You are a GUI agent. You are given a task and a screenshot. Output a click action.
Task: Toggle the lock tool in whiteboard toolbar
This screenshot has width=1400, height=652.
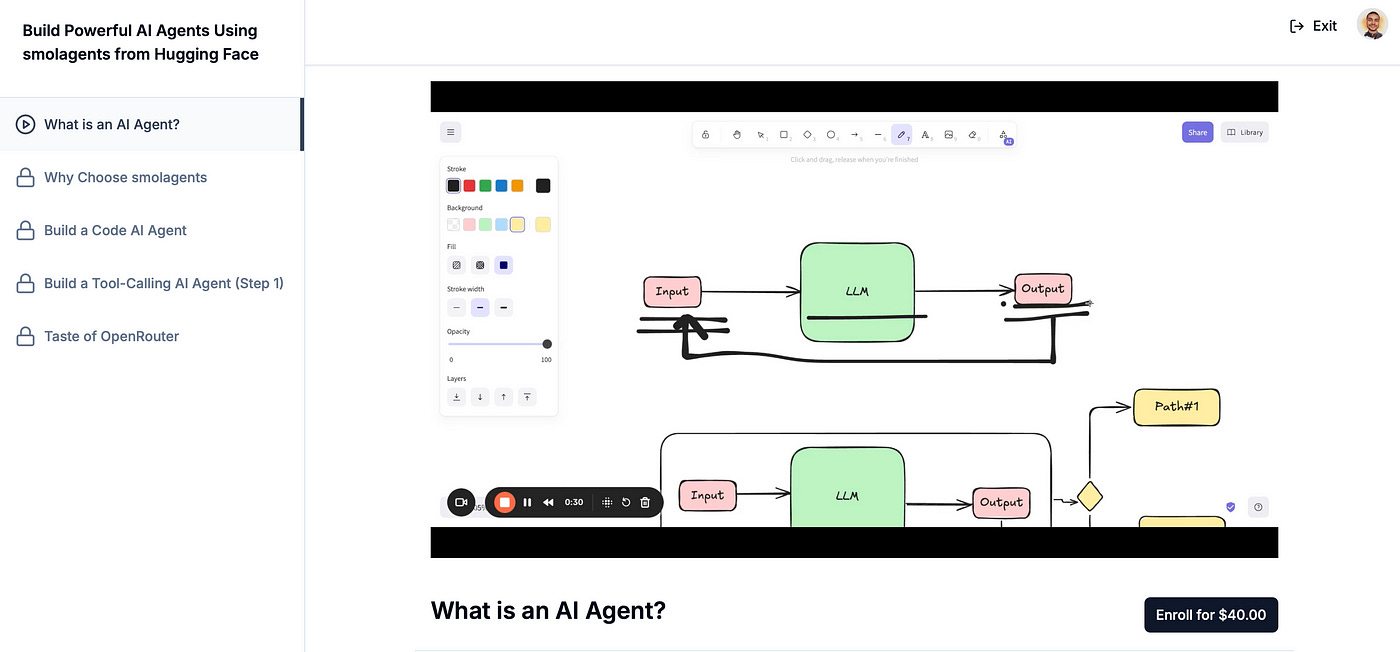(706, 134)
